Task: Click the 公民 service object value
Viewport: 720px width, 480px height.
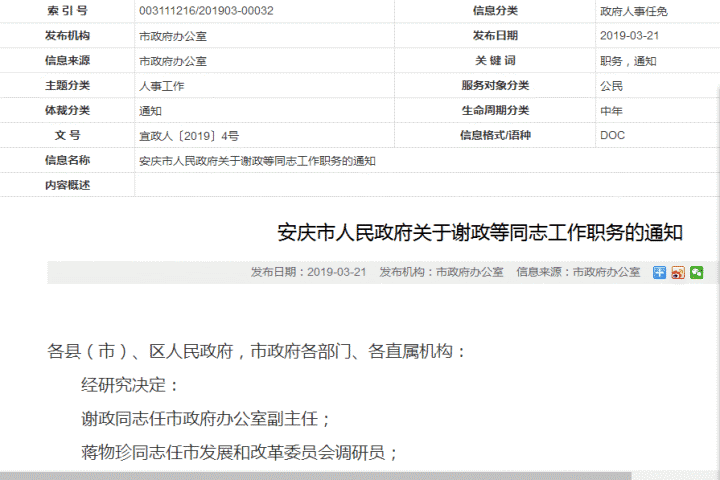Action: coord(611,86)
